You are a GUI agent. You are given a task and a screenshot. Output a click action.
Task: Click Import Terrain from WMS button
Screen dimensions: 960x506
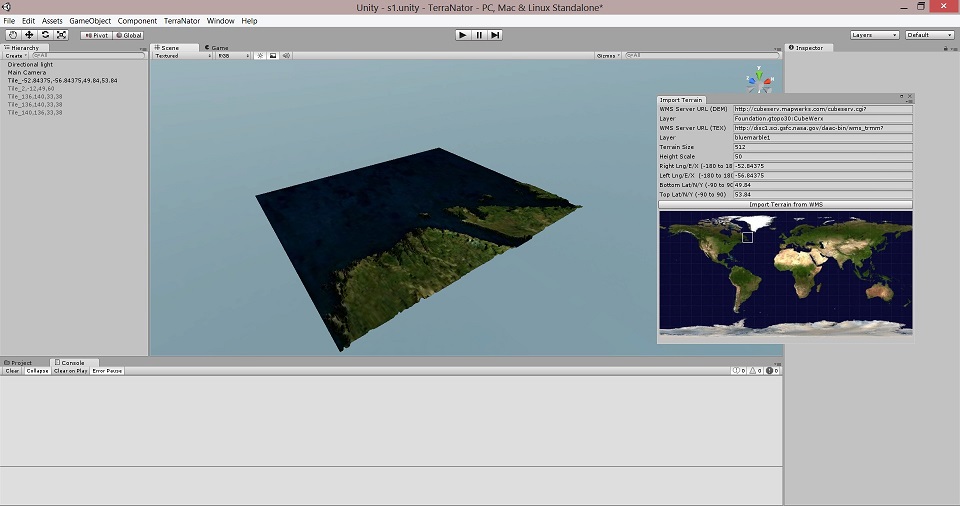point(785,204)
